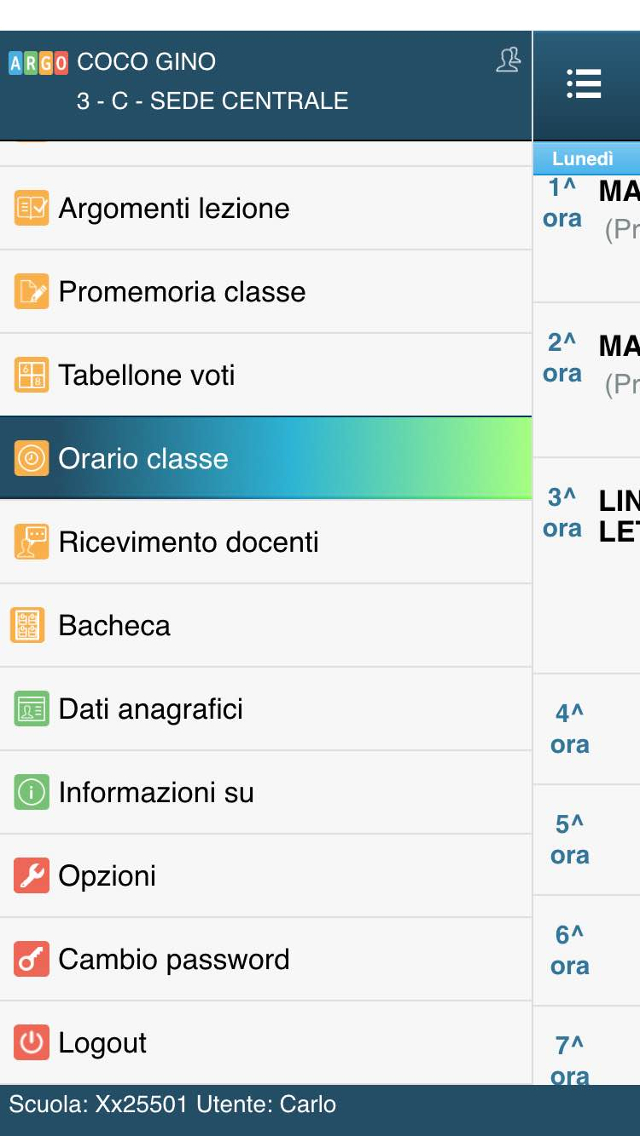The image size is (640, 1136).
Task: Click the Logout label
Action: click(102, 1043)
